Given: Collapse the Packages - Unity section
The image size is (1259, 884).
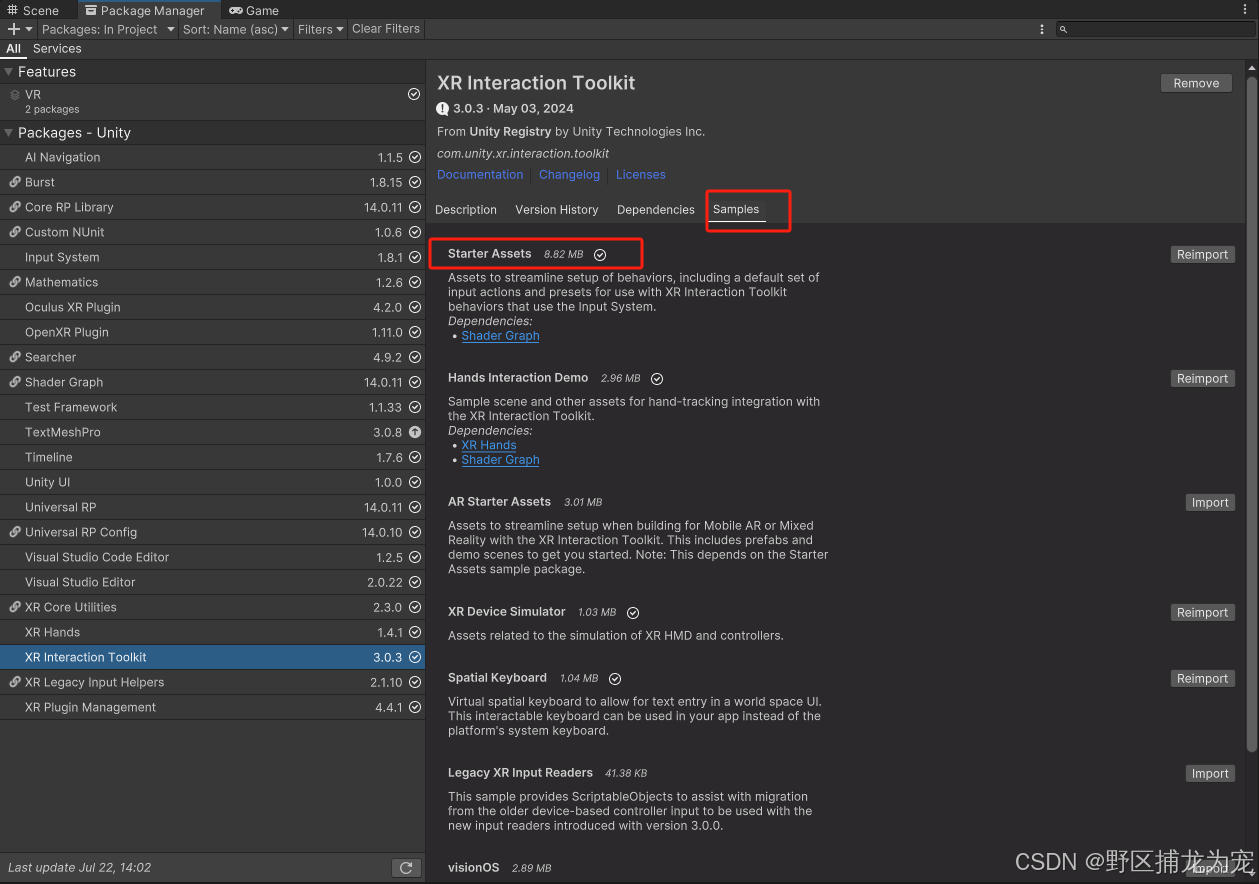Looking at the screenshot, I should 9,133.
